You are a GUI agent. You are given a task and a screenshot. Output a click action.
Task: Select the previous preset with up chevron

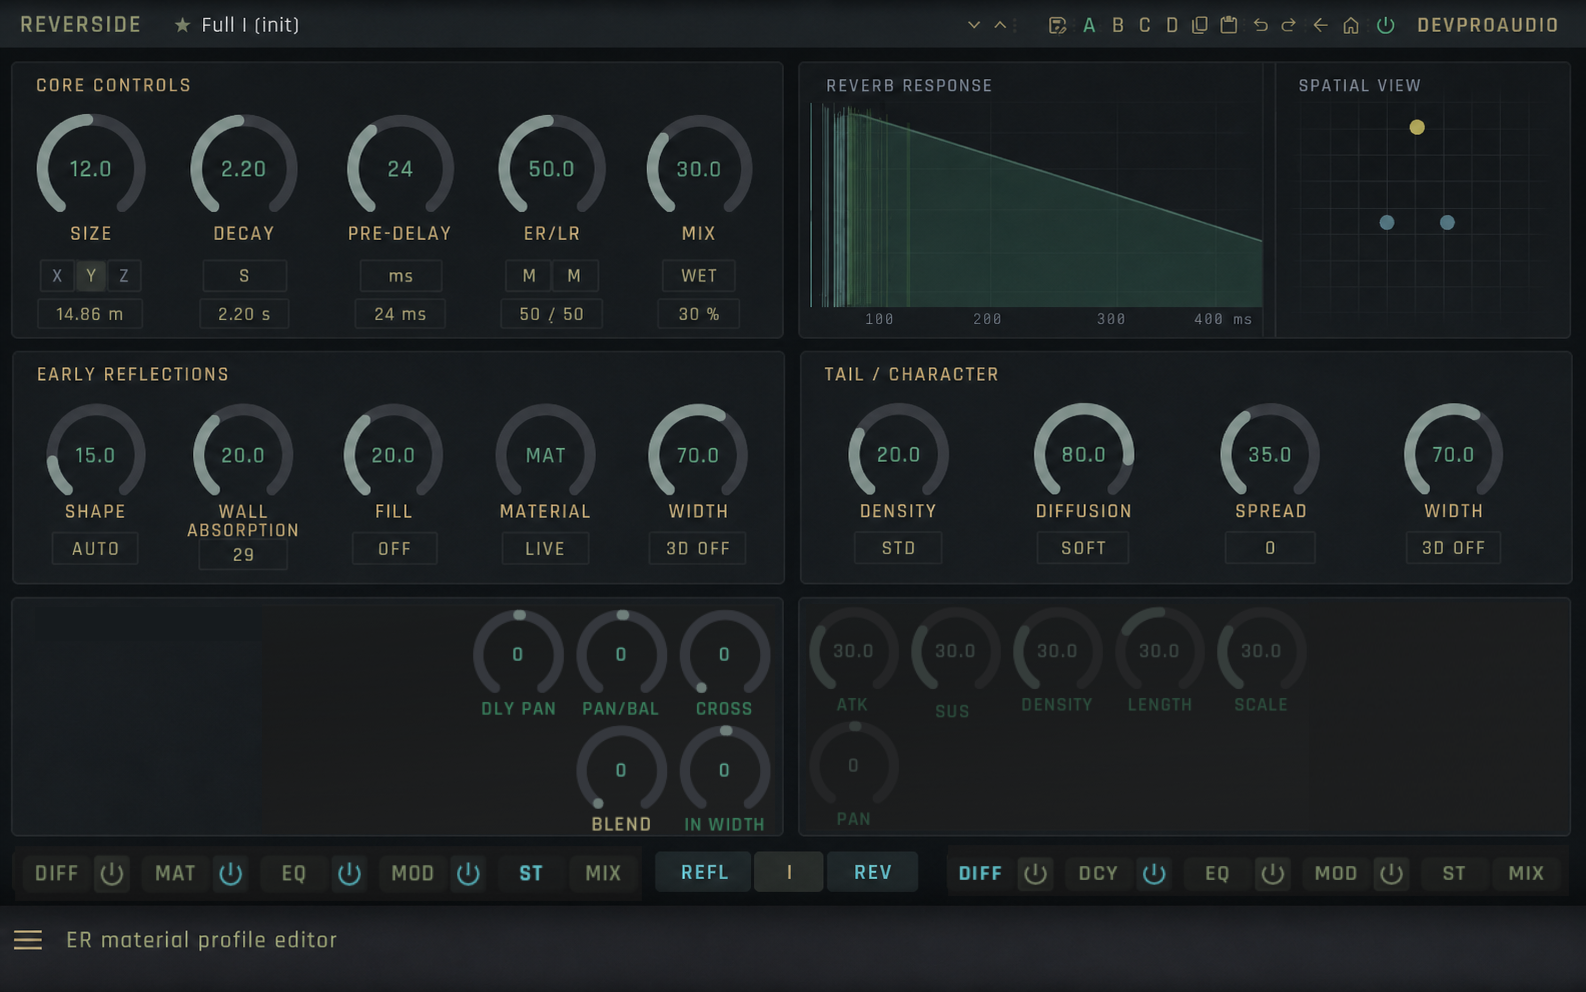click(x=1000, y=25)
